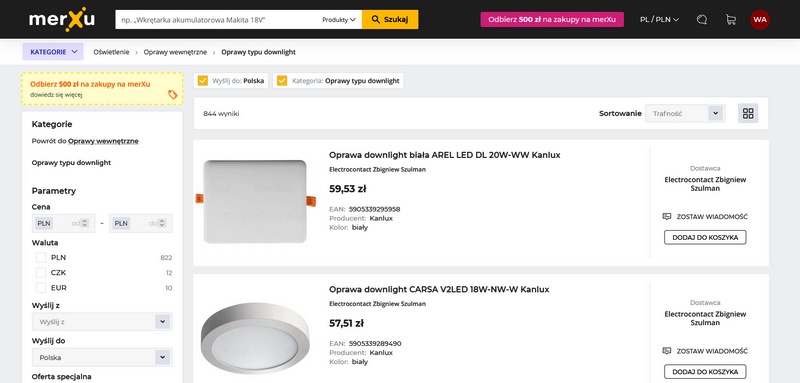Check the PLN currency checkbox

[41, 258]
